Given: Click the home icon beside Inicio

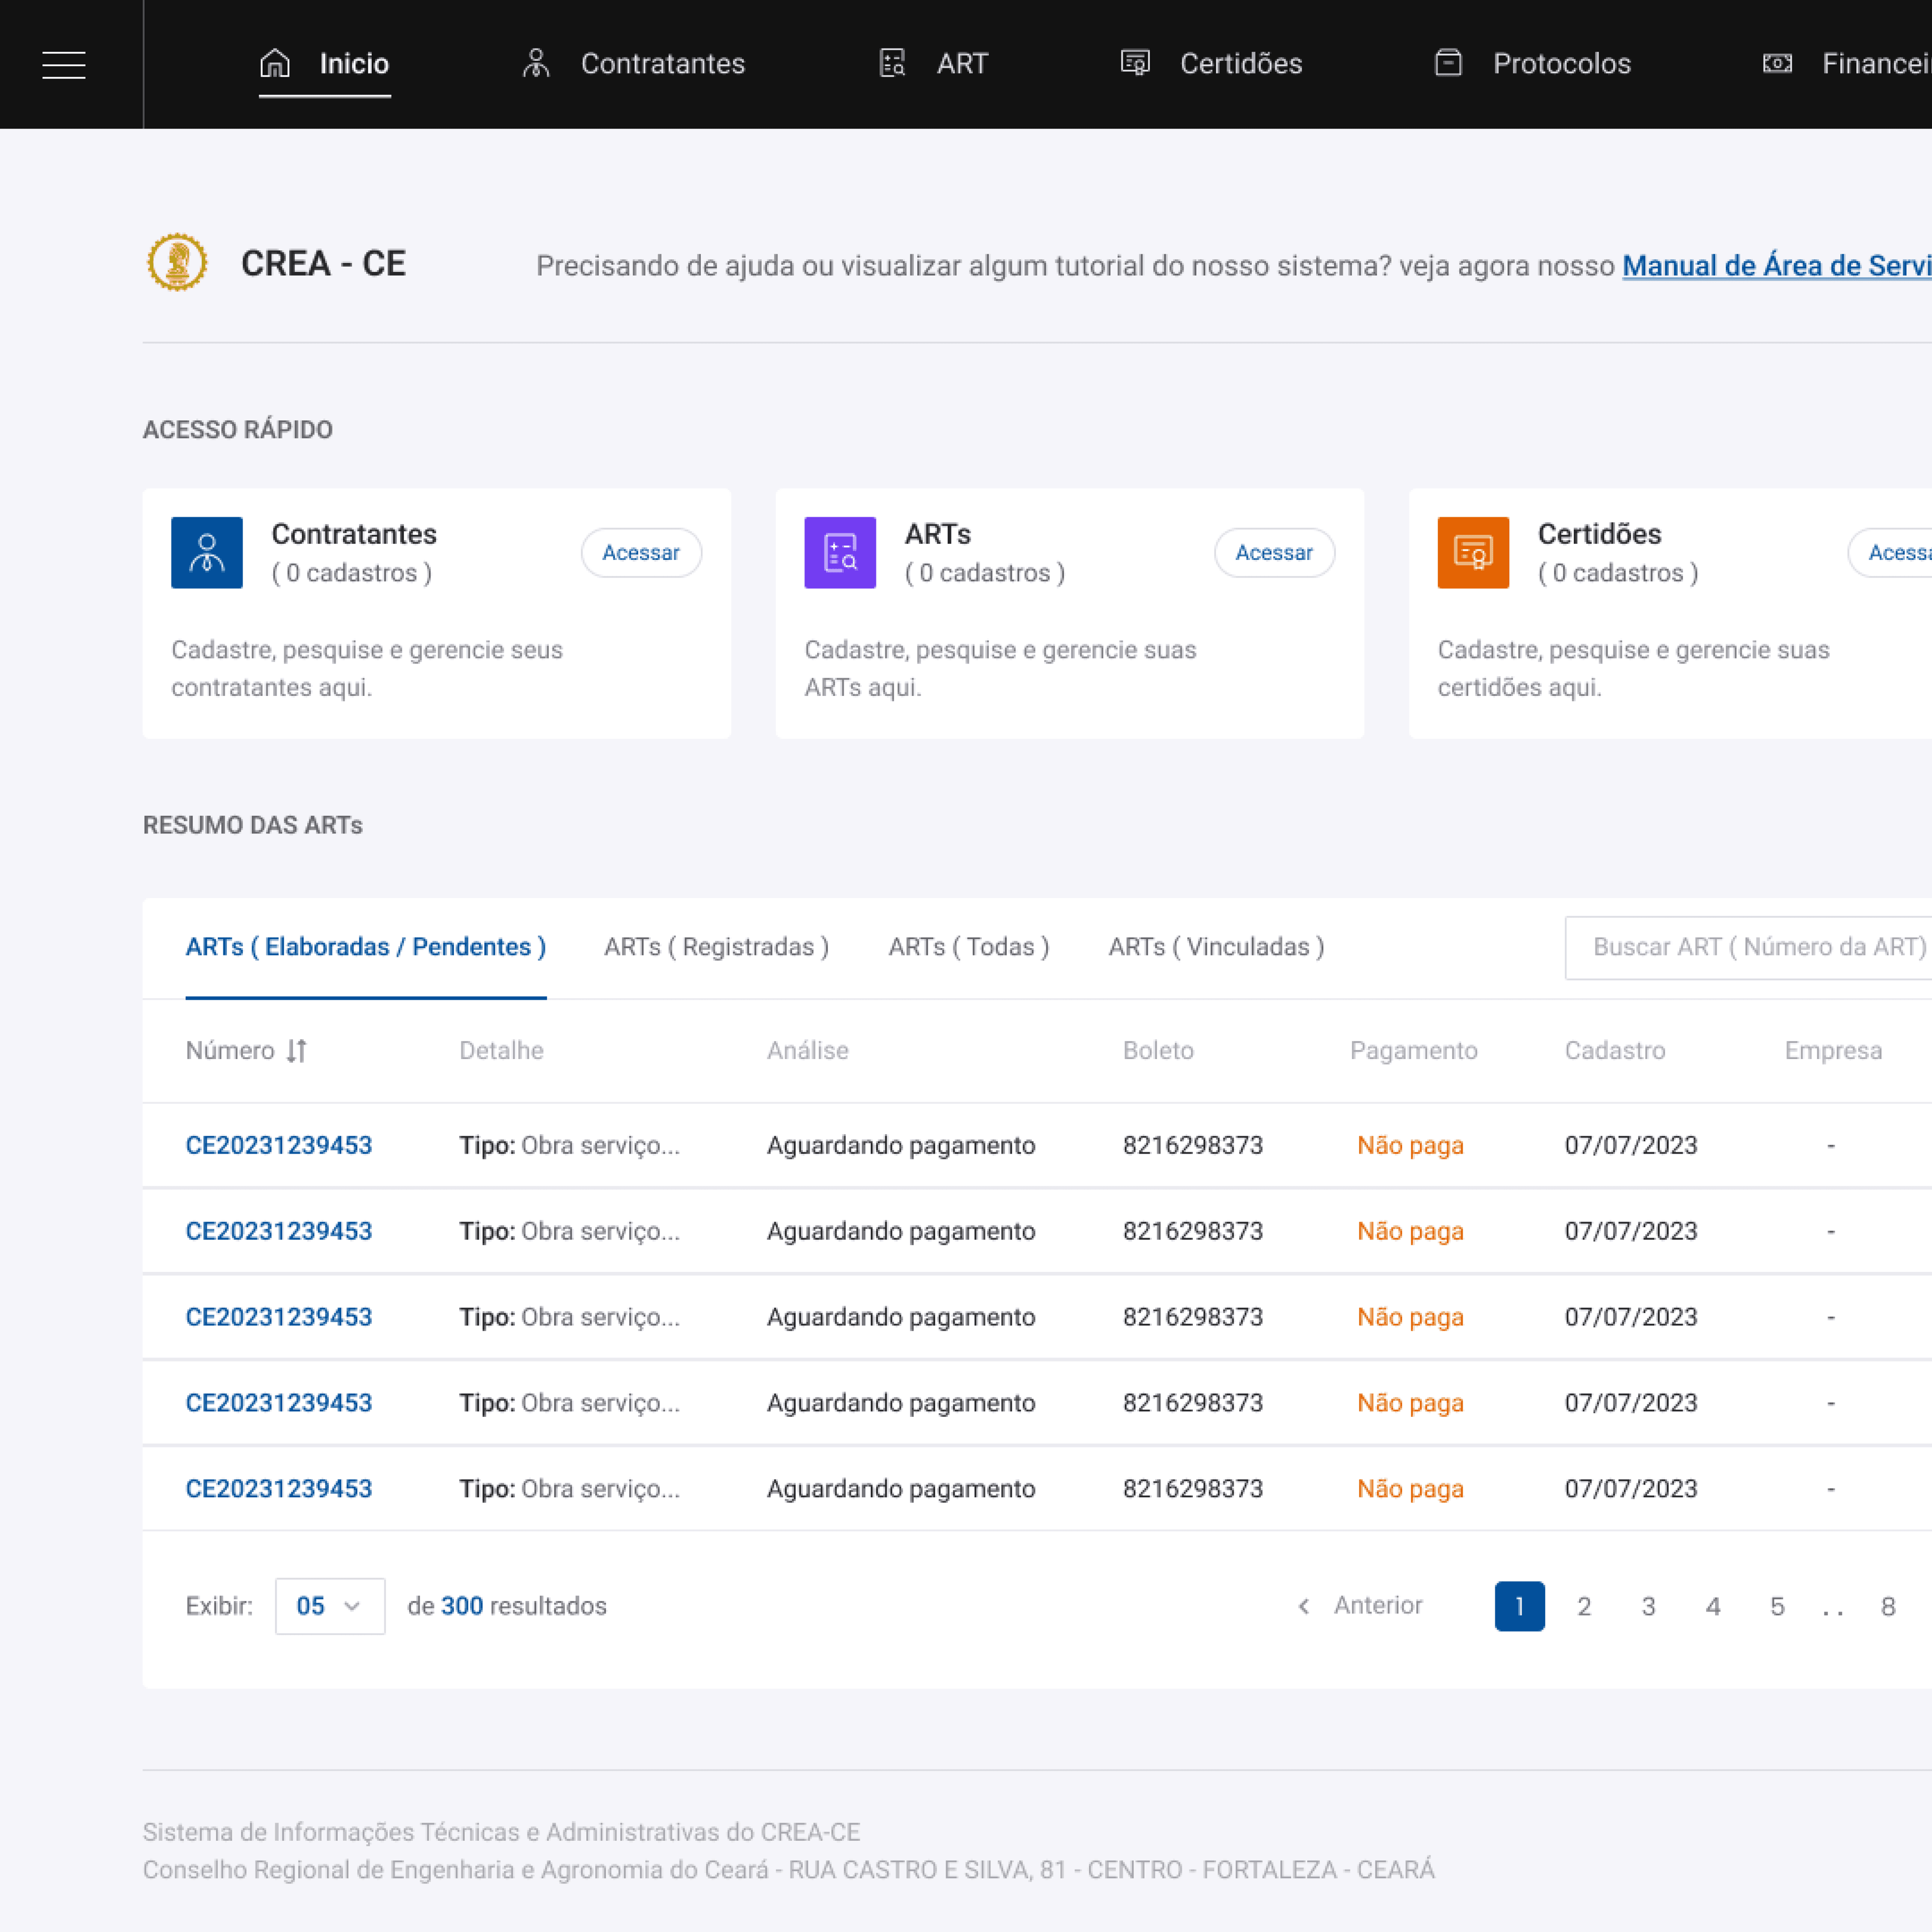Looking at the screenshot, I should tap(275, 63).
